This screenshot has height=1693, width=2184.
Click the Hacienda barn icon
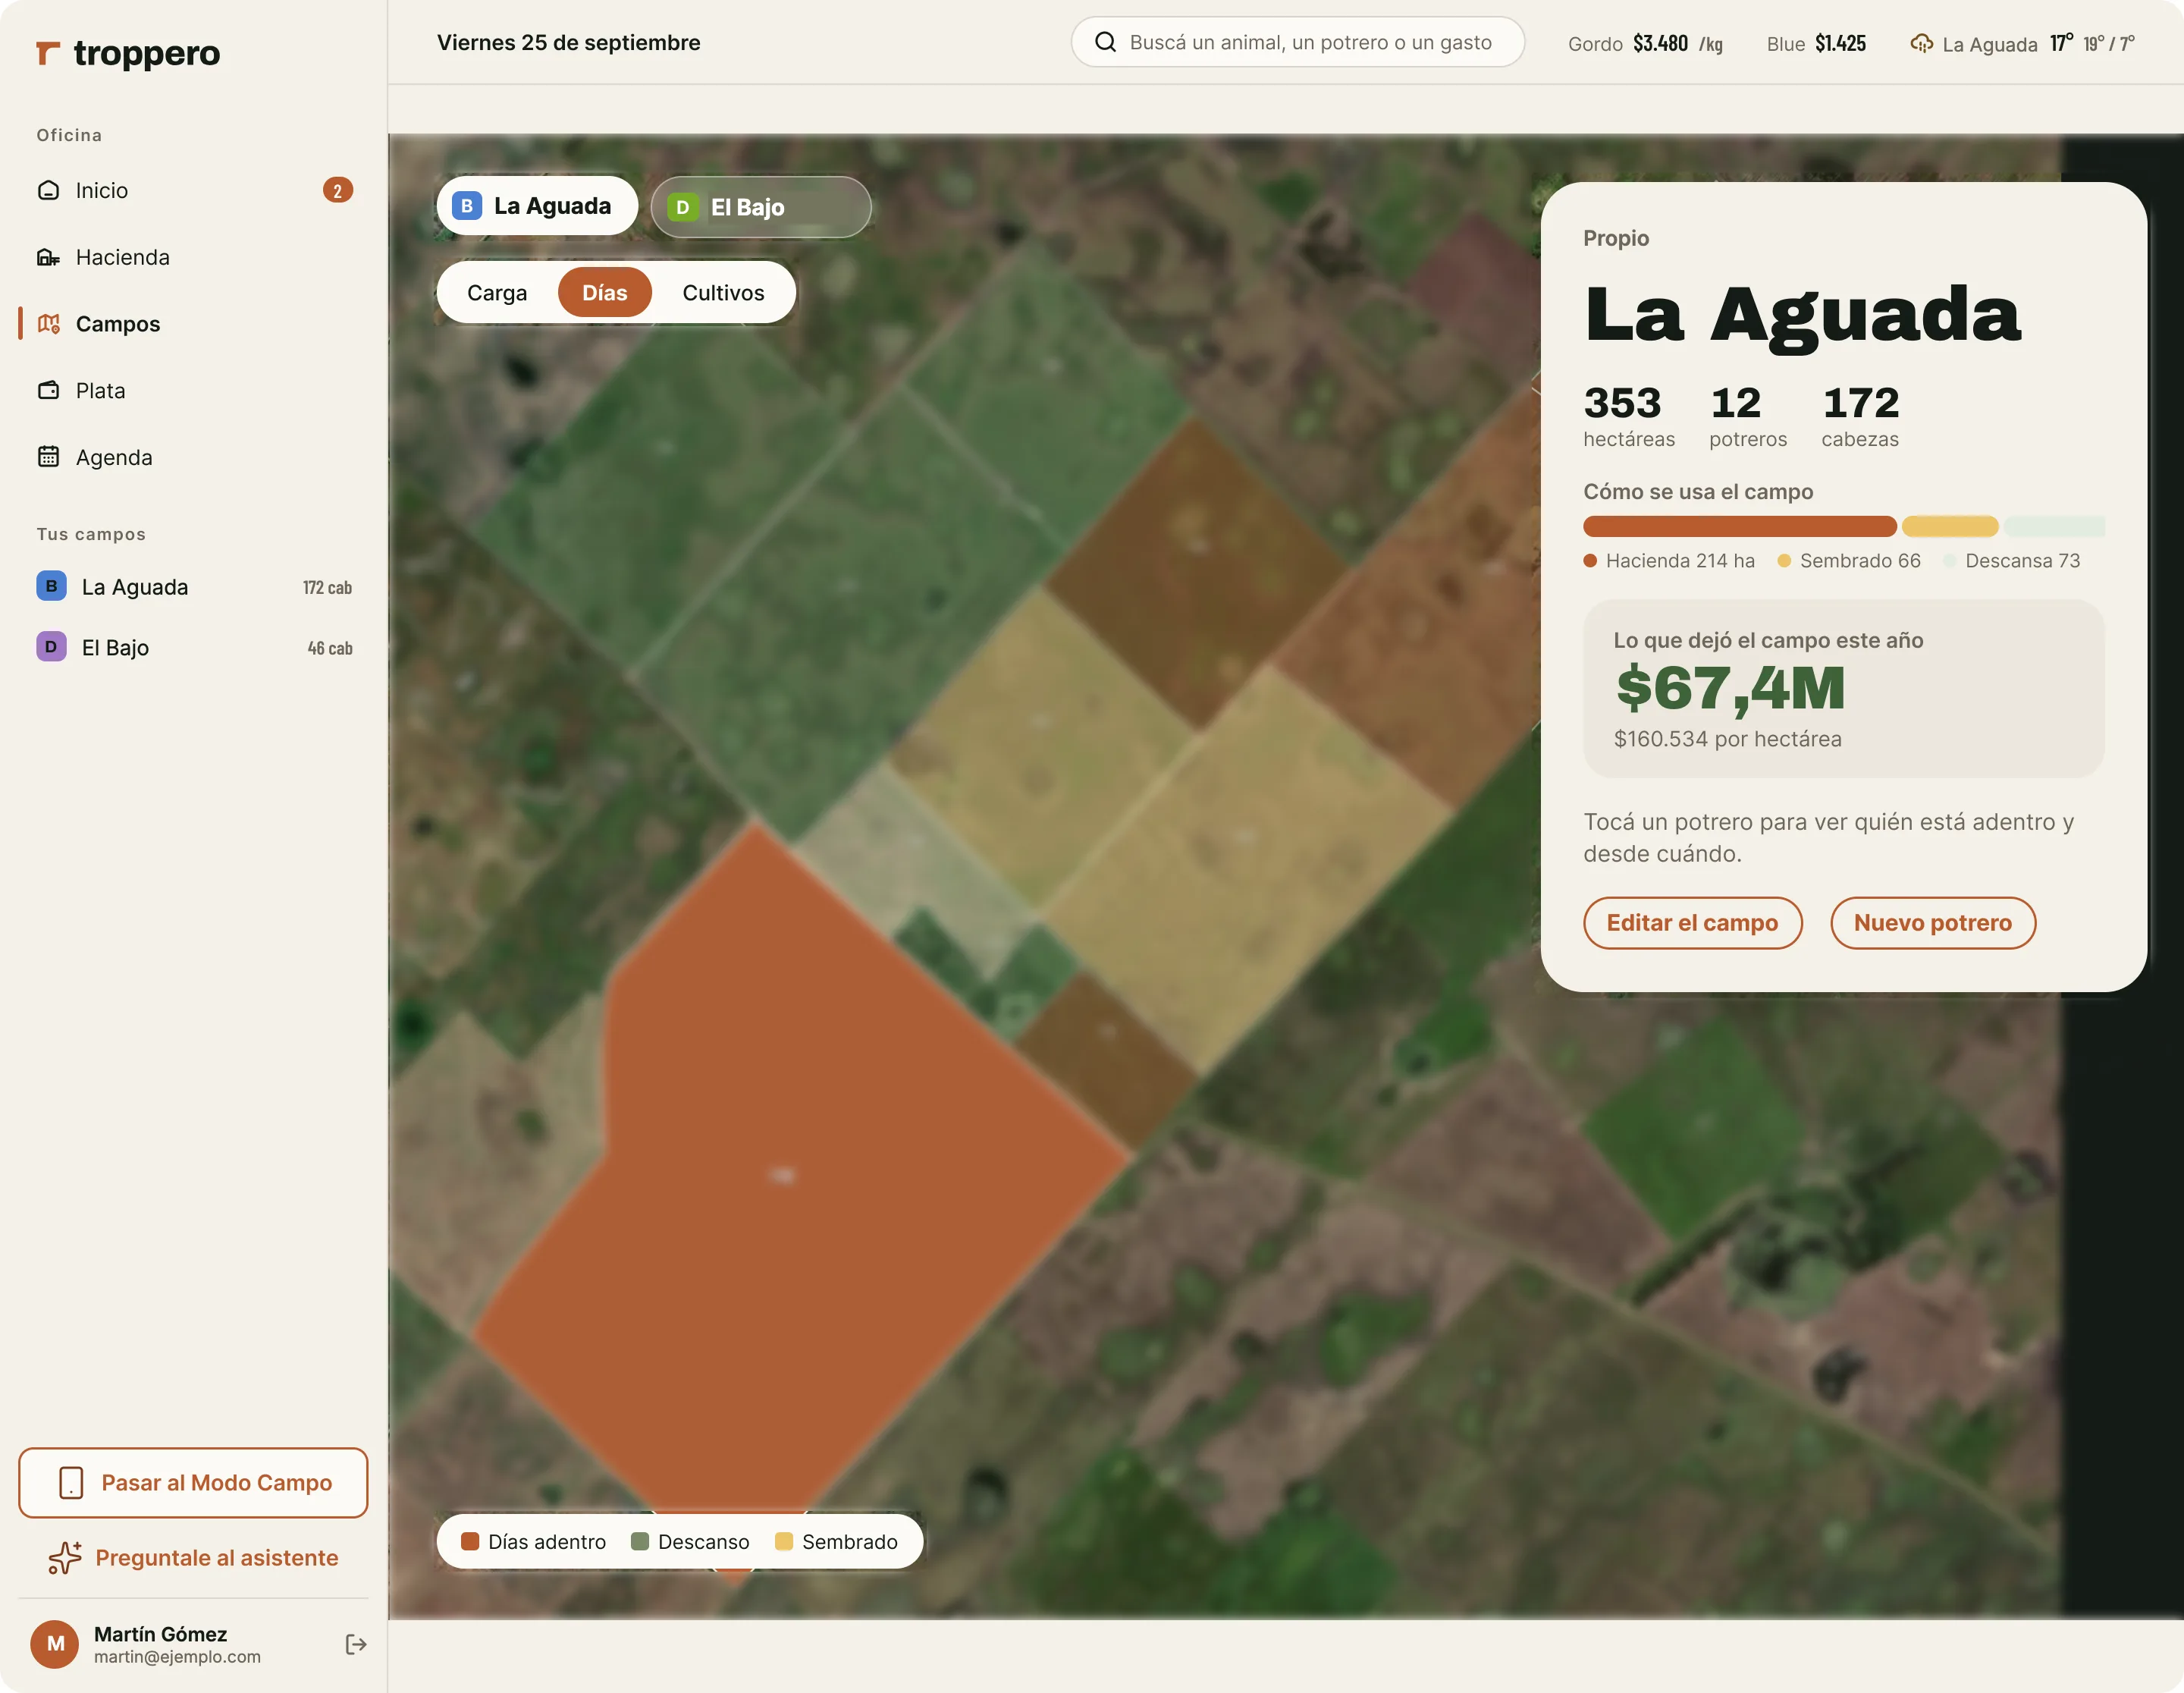click(48, 257)
